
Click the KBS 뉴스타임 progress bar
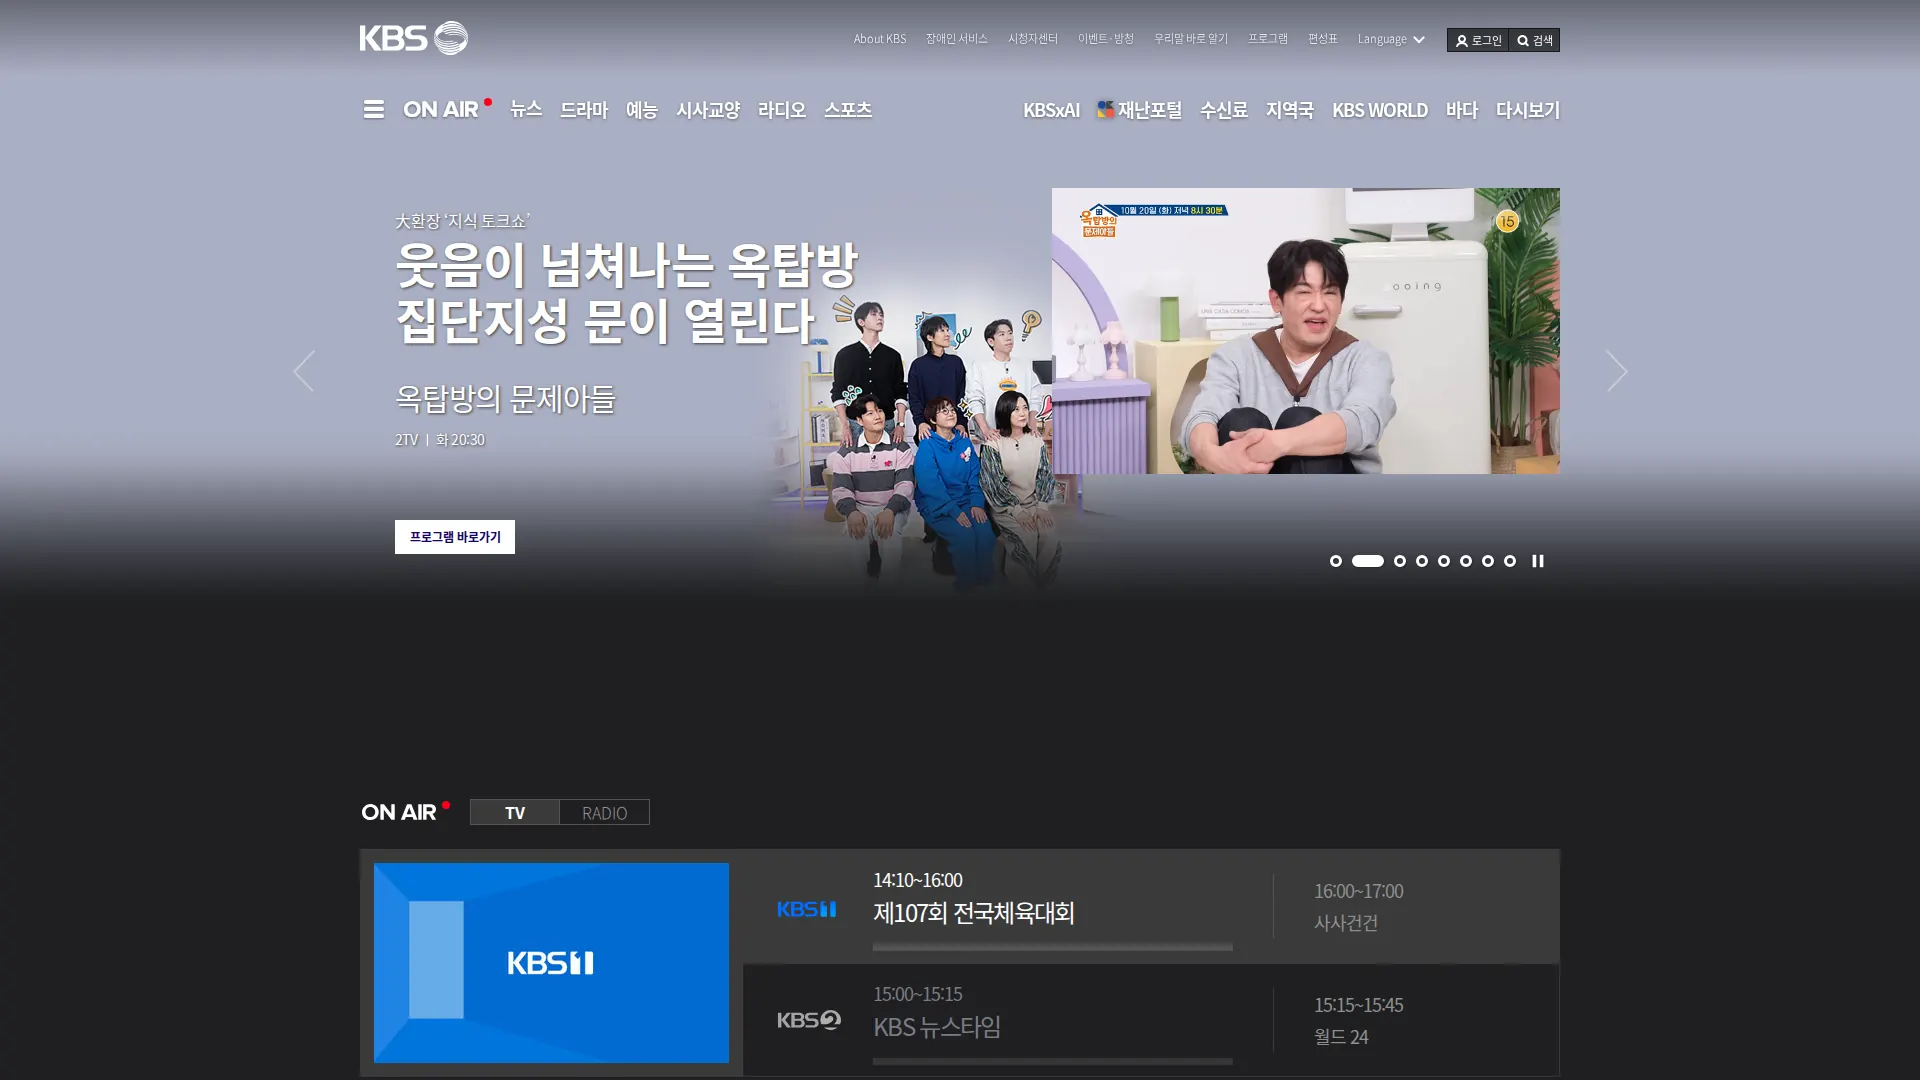1052,1061
